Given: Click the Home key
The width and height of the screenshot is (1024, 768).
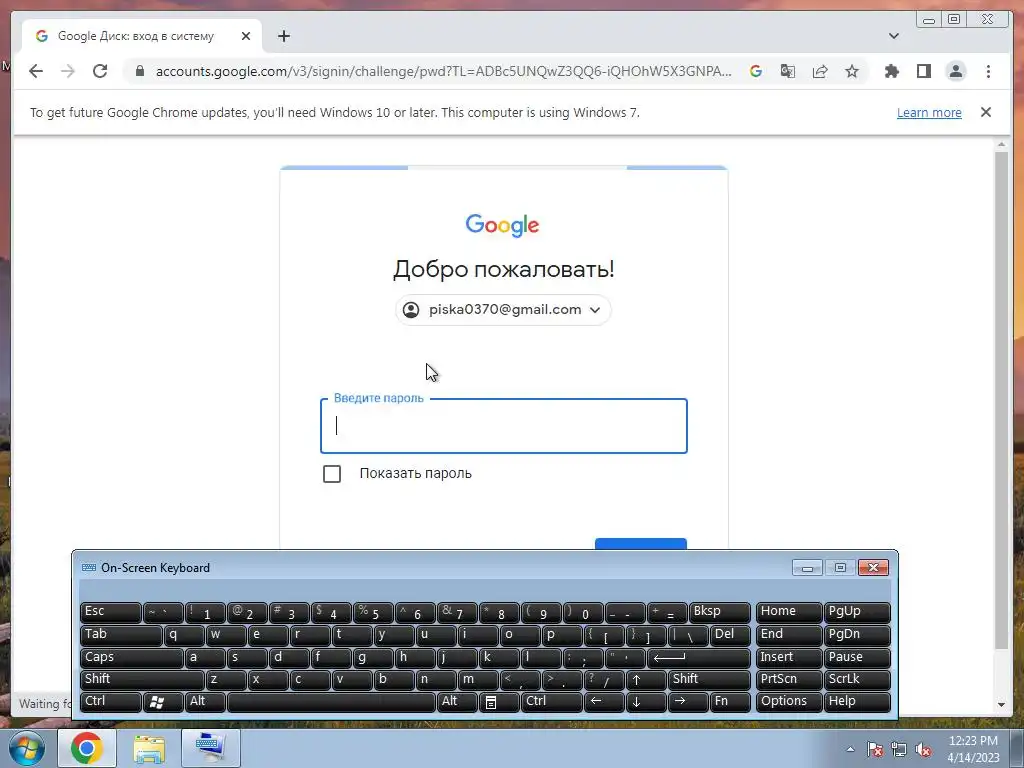Looking at the screenshot, I should 788,612.
